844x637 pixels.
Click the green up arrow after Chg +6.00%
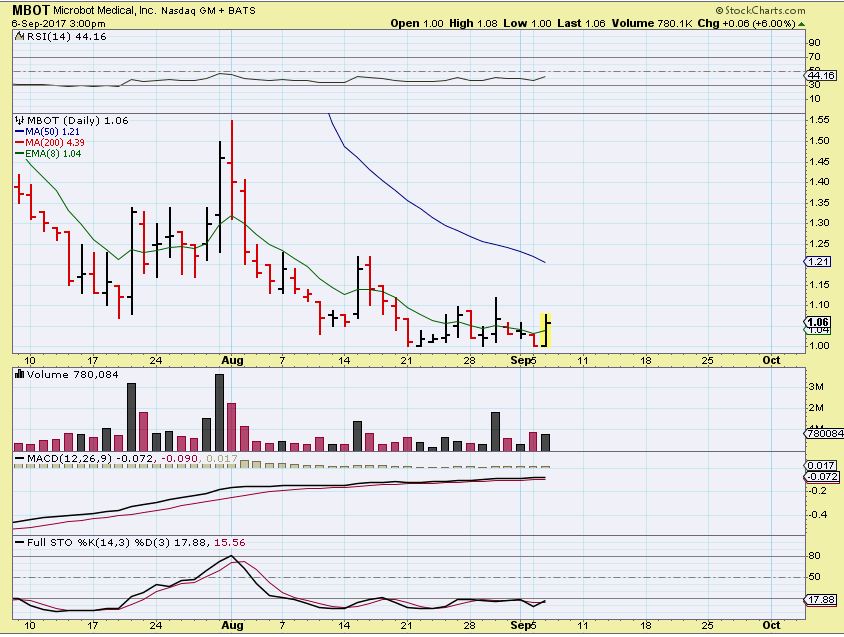(801, 24)
